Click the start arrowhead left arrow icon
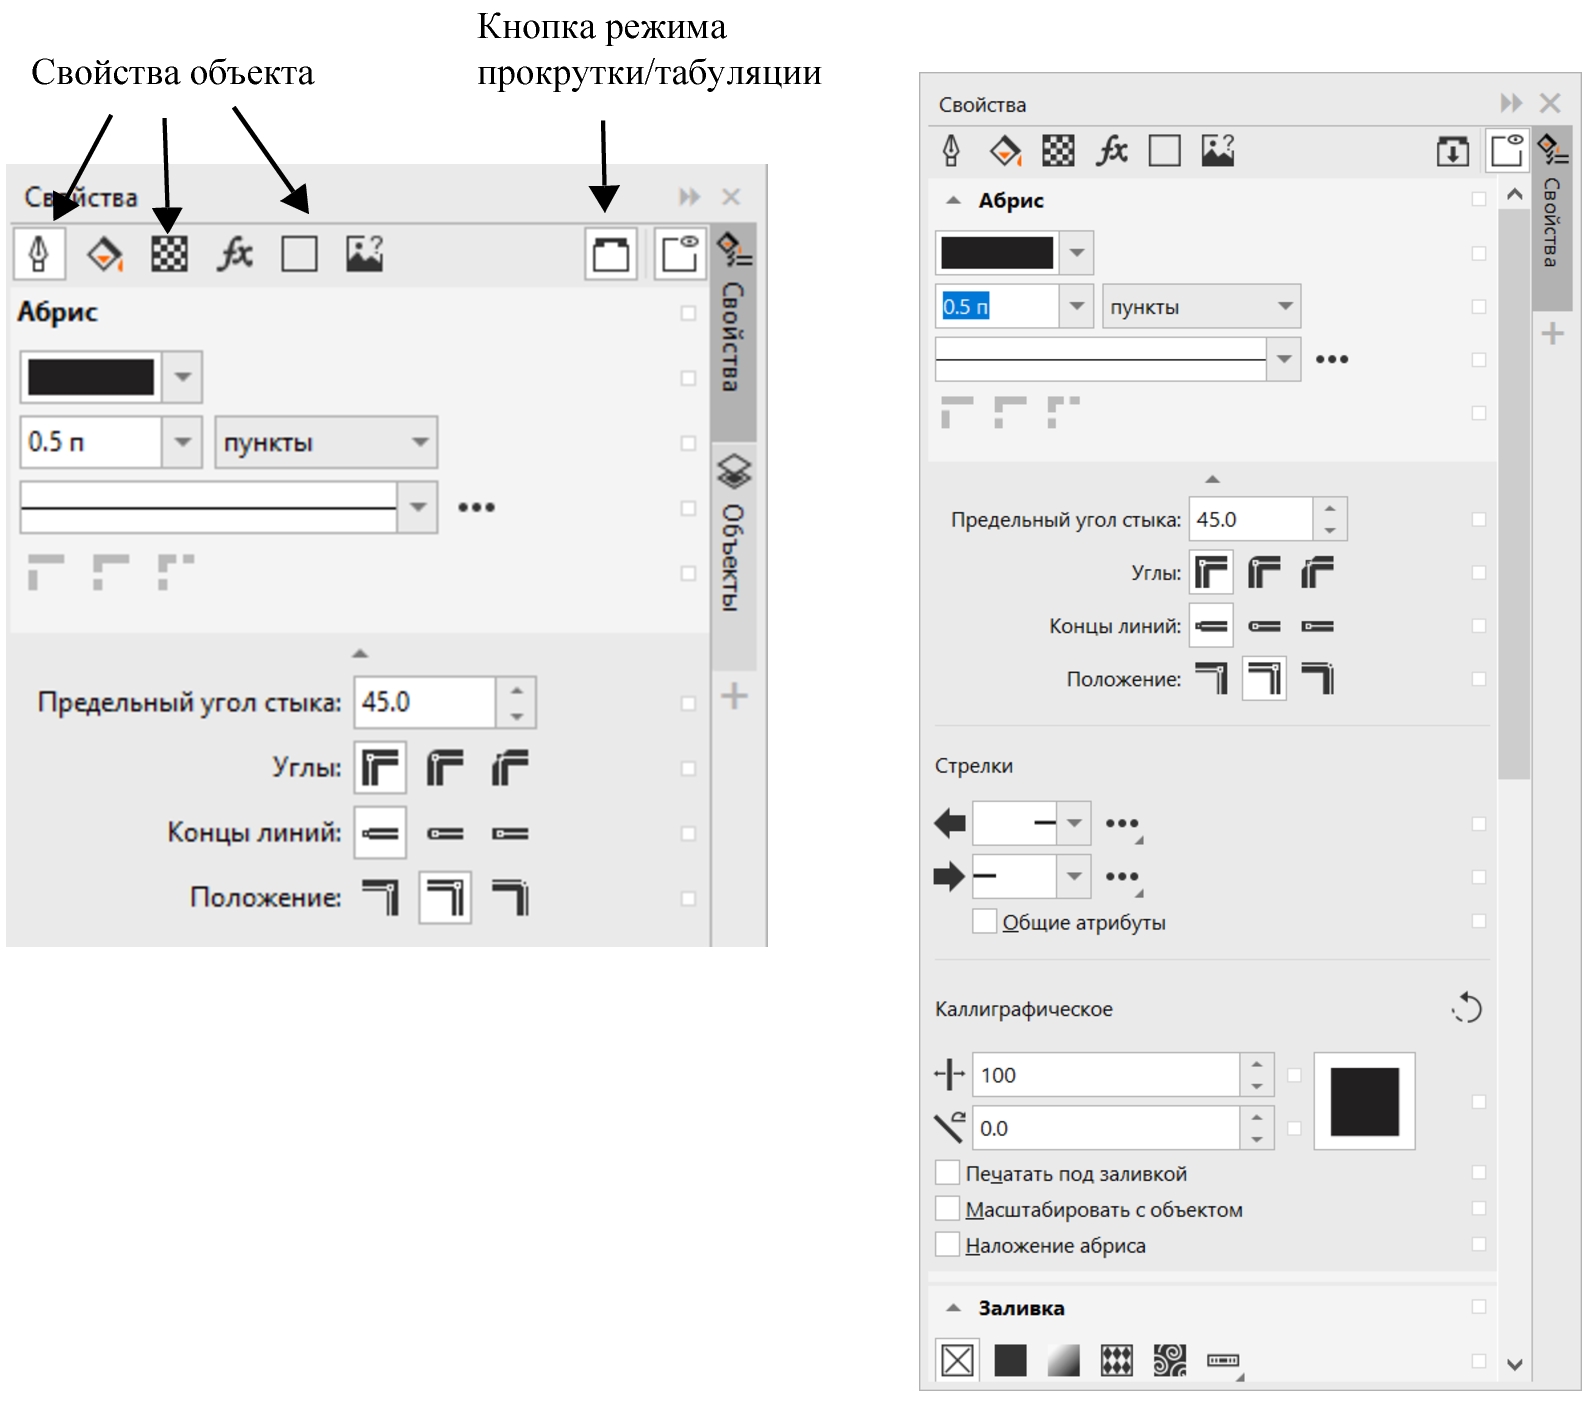 click(949, 824)
